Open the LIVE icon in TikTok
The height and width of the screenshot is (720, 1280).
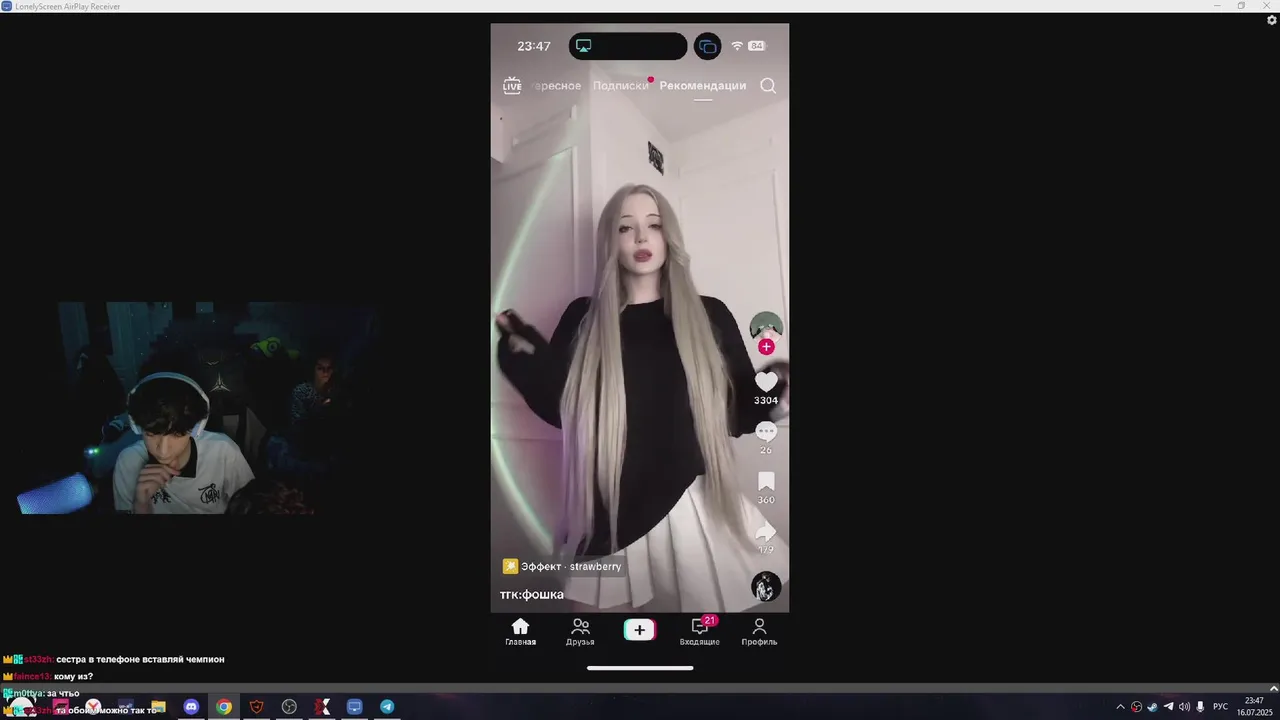coord(512,86)
